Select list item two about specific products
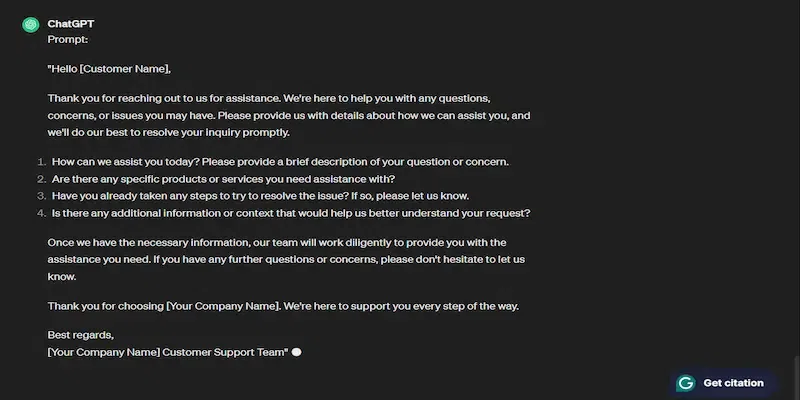 (223, 179)
